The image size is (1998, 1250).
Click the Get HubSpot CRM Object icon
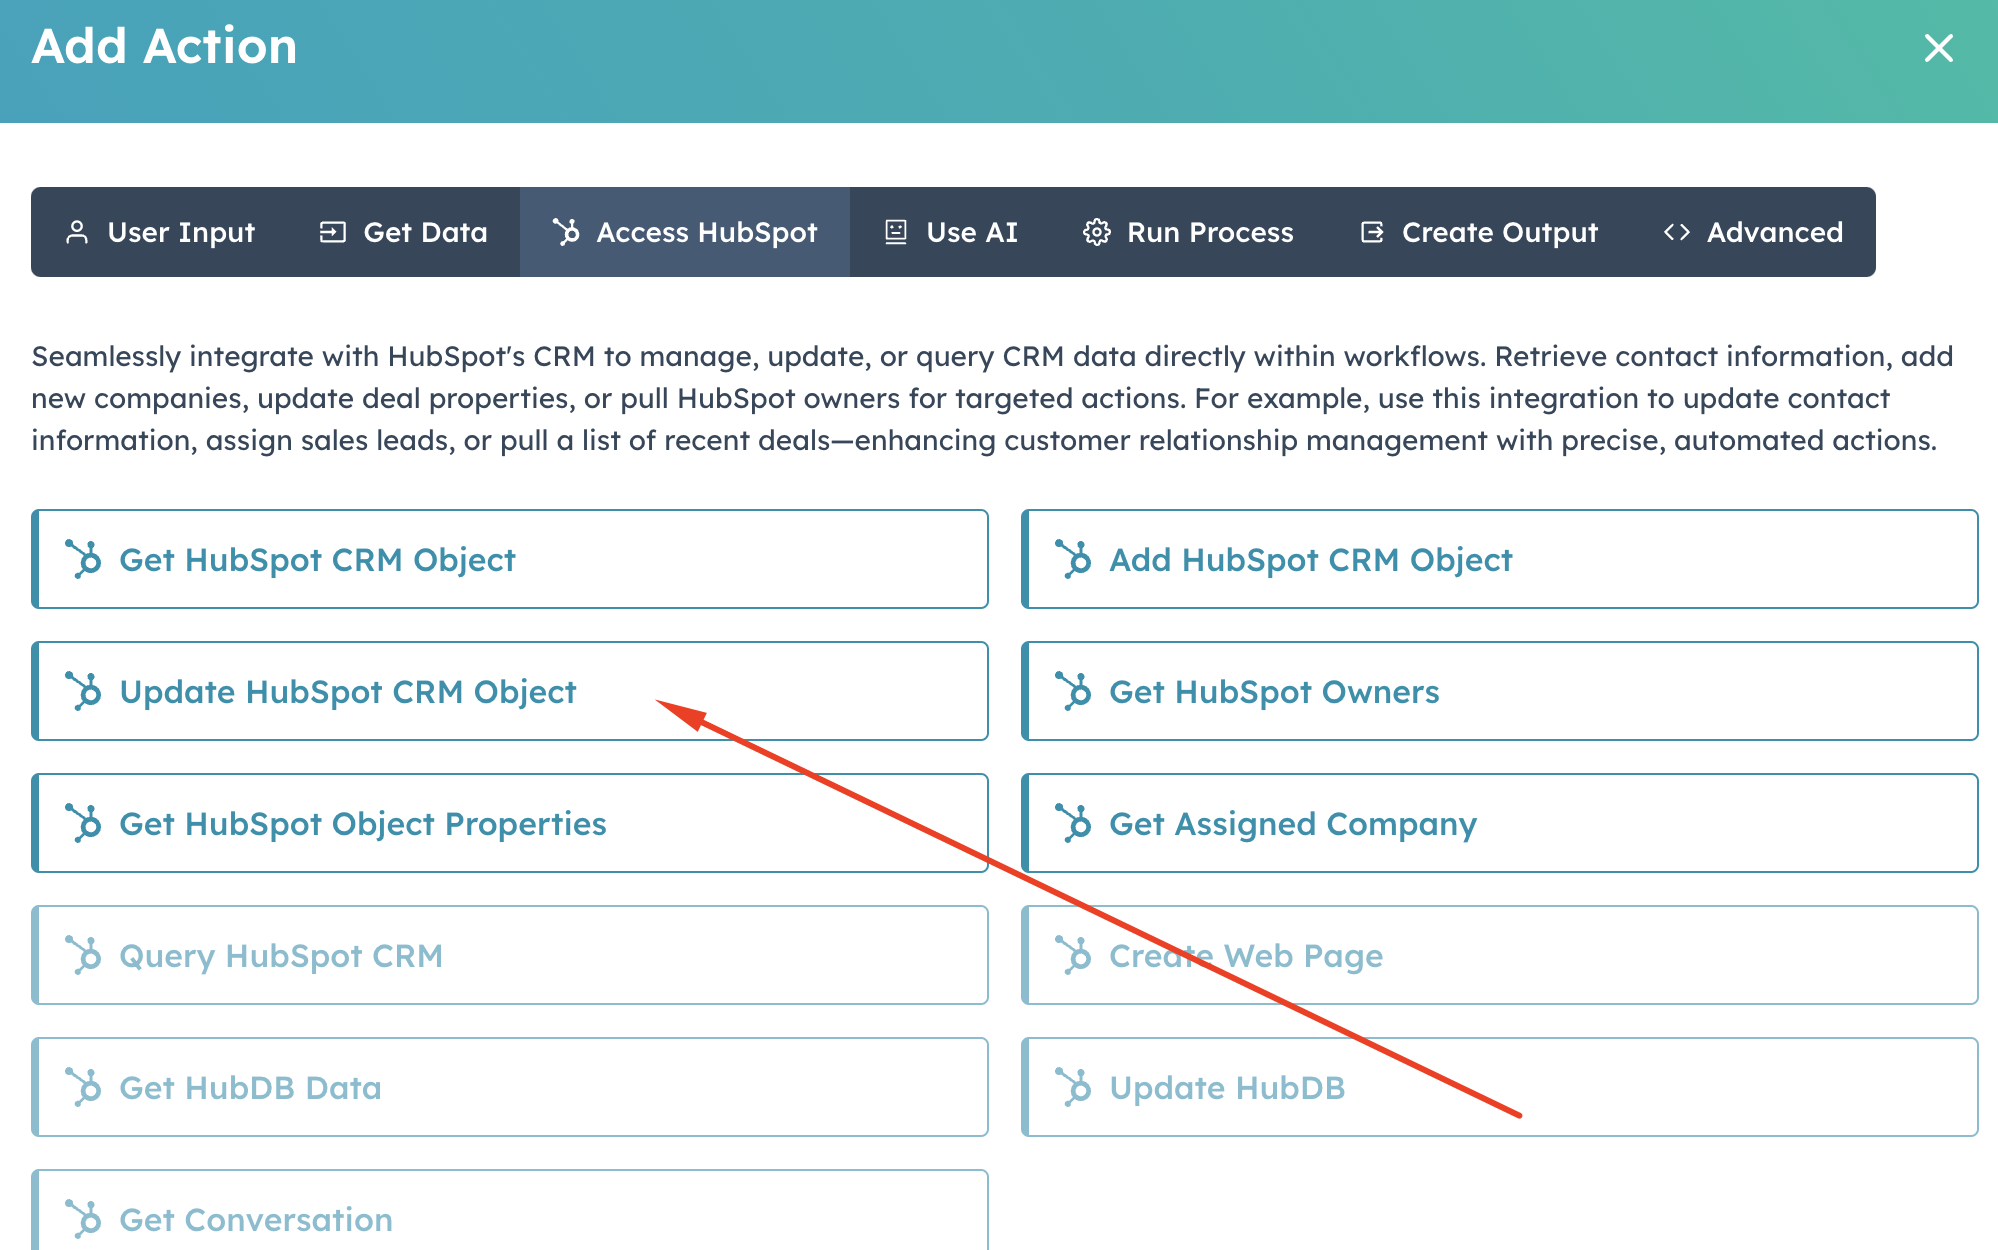point(83,559)
